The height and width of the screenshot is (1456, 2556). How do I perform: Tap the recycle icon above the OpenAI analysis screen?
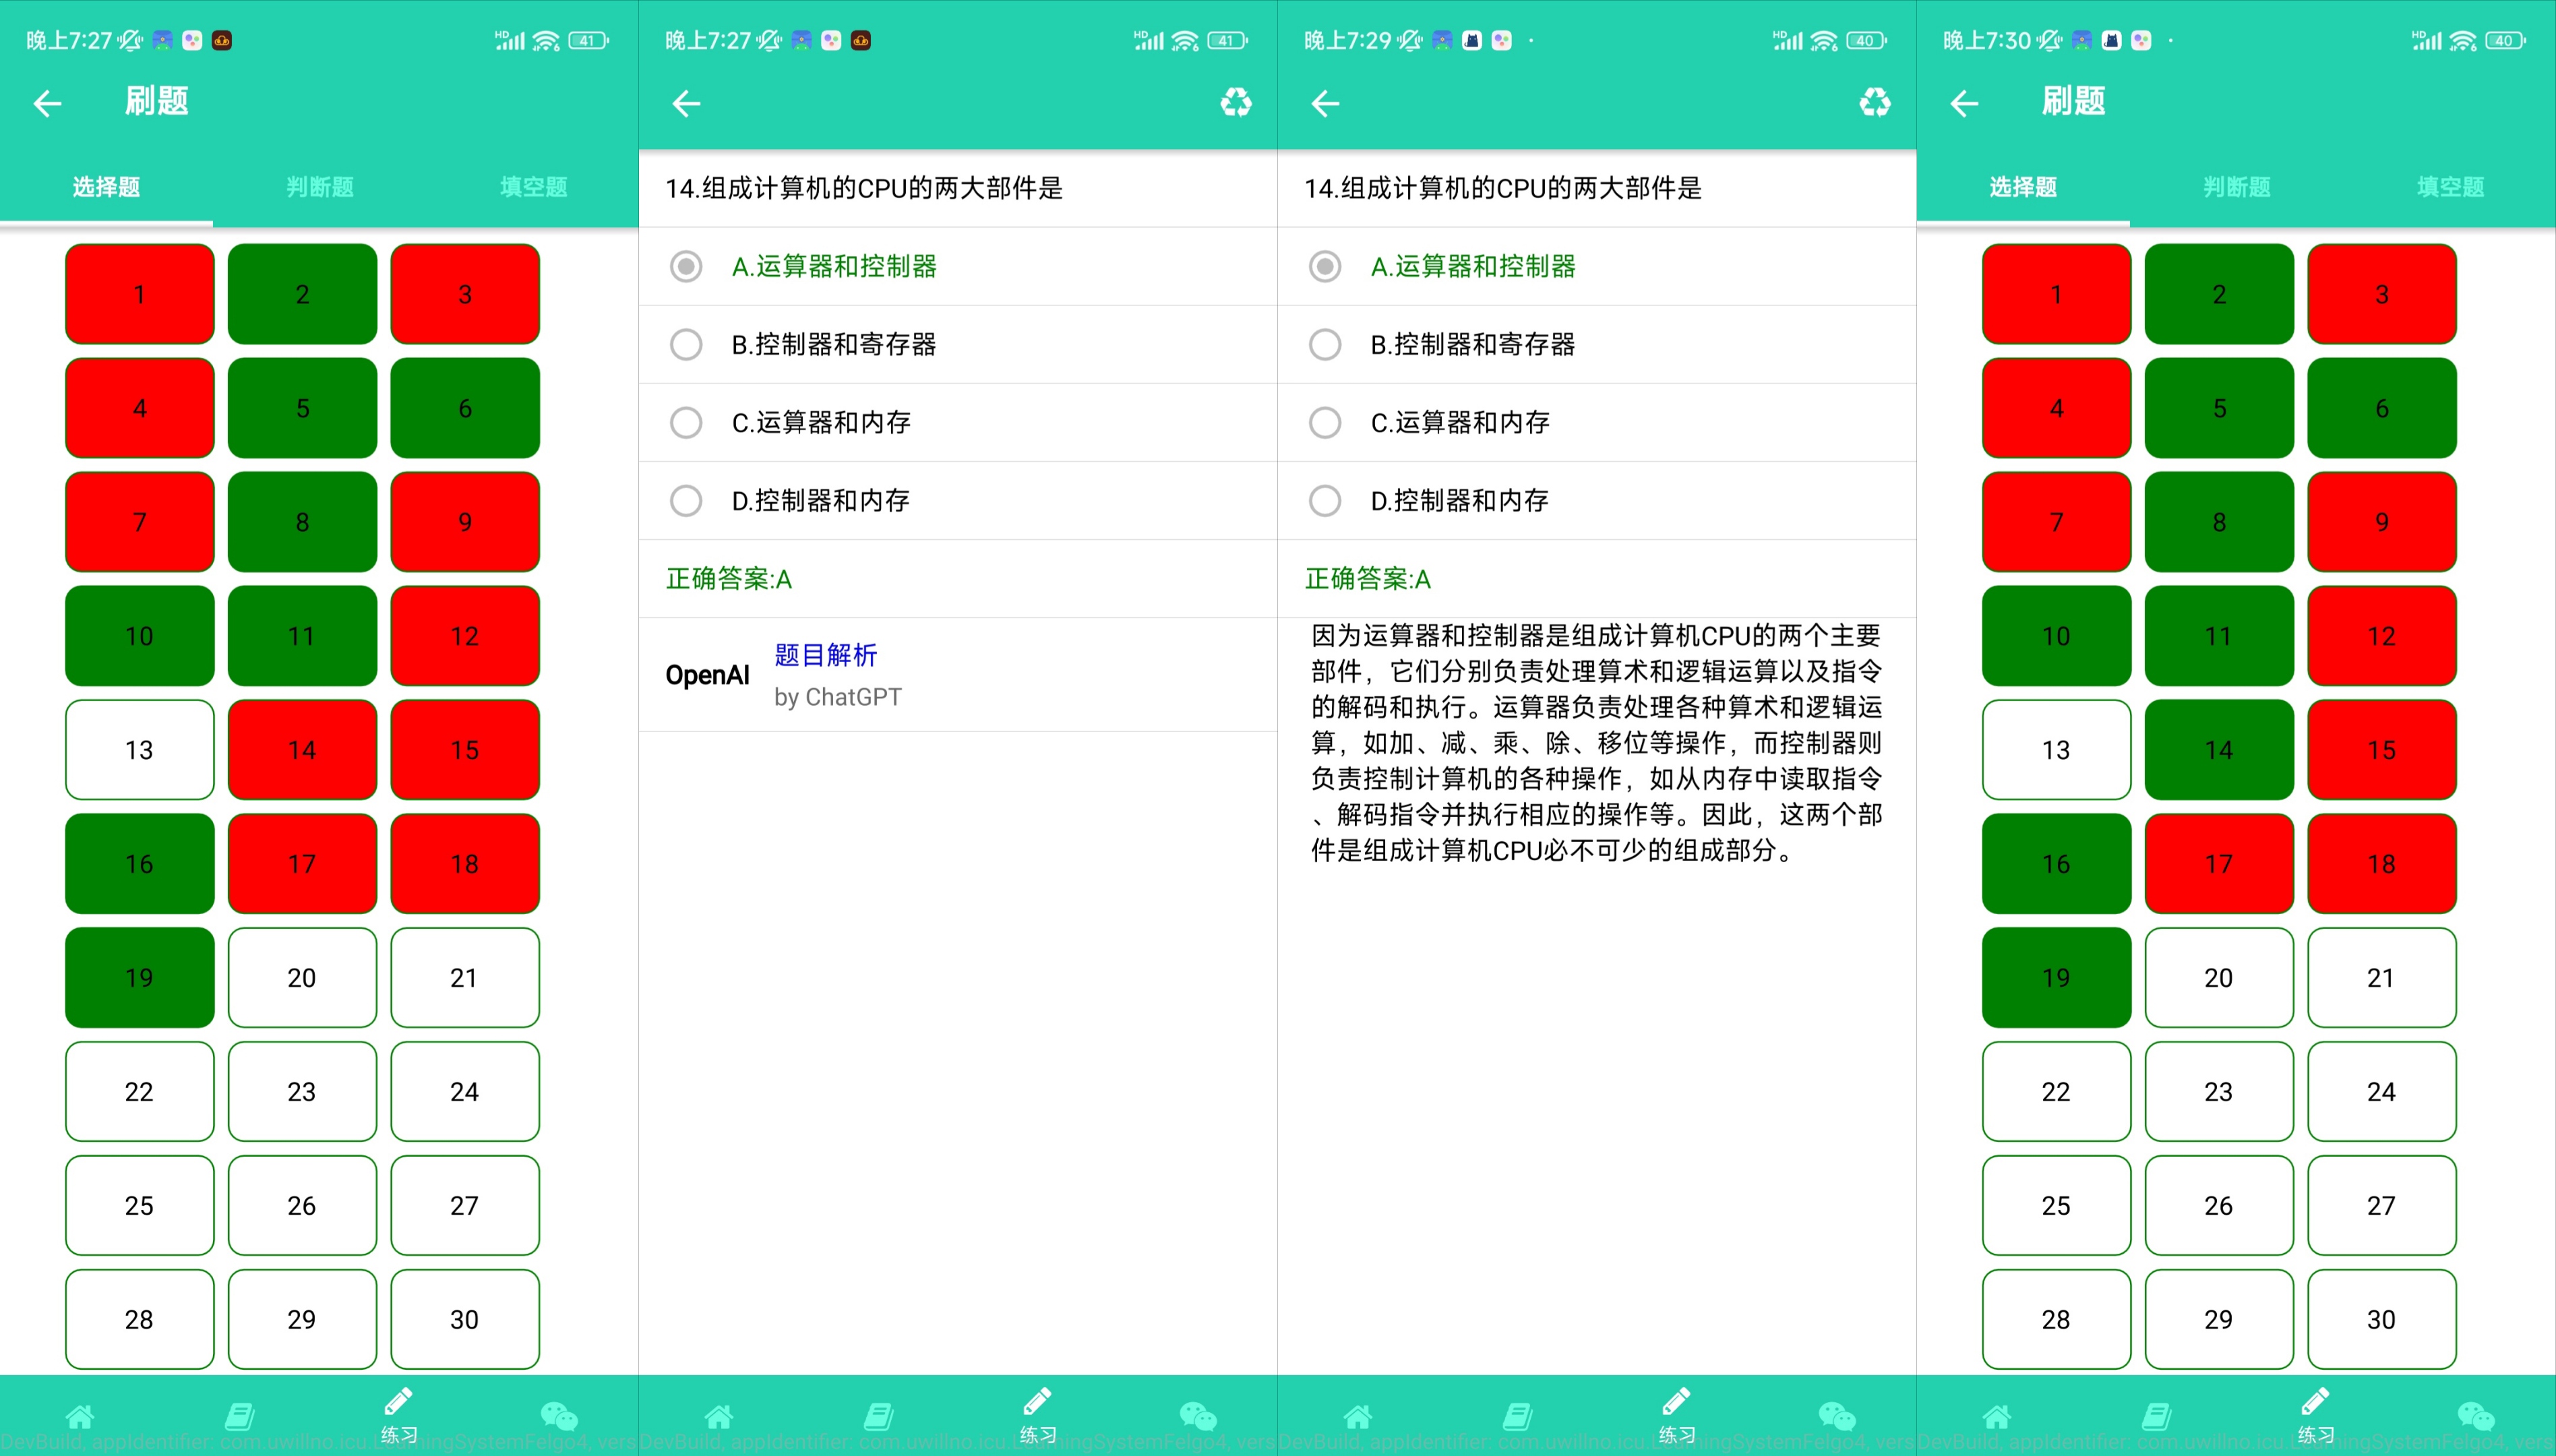[1236, 102]
